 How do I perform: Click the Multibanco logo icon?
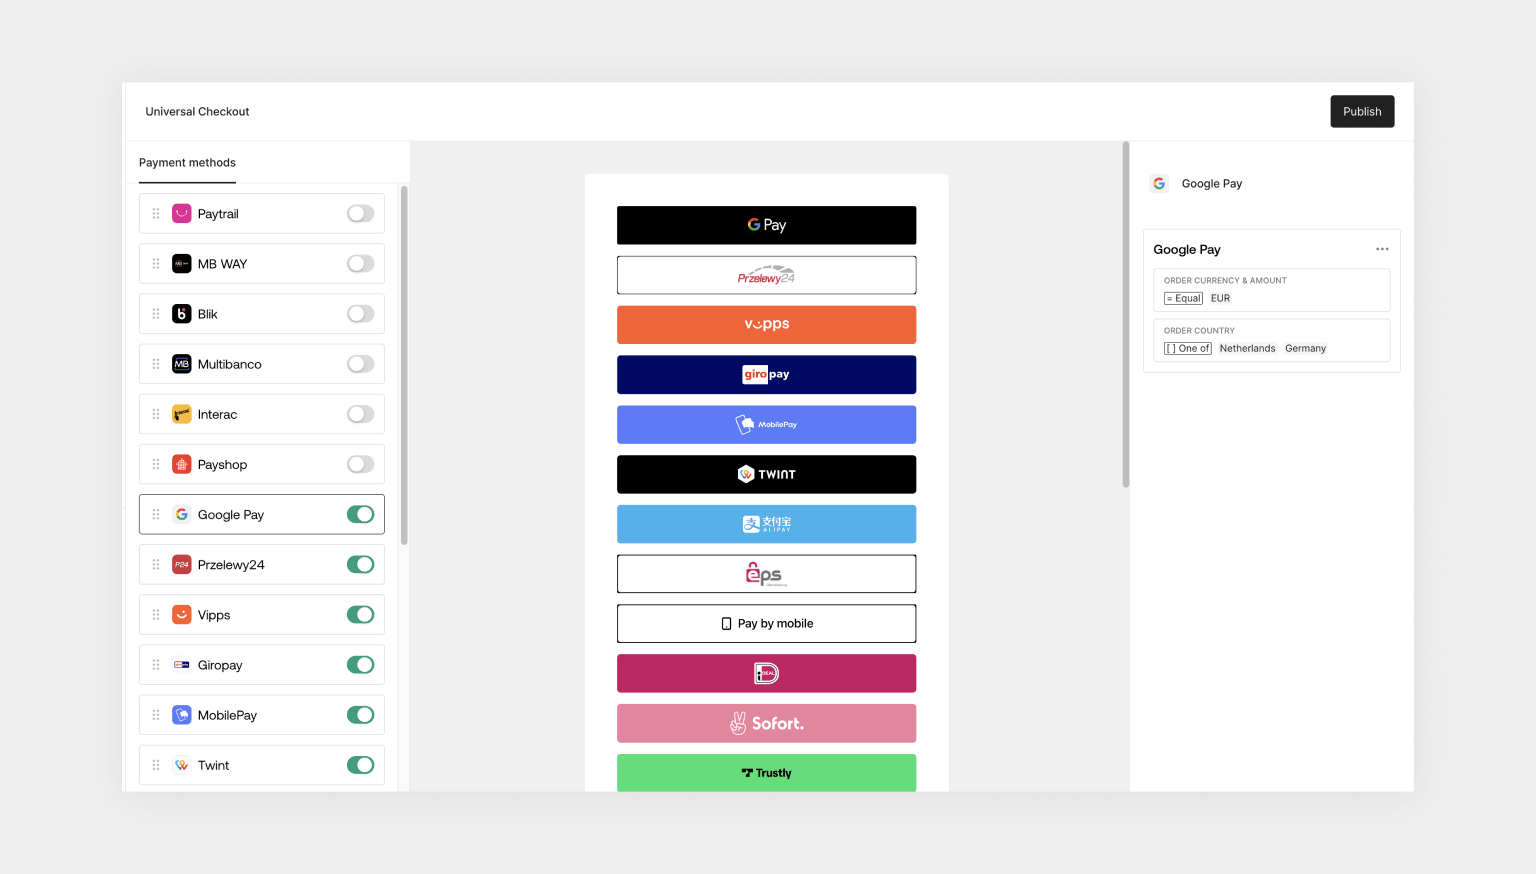[181, 364]
